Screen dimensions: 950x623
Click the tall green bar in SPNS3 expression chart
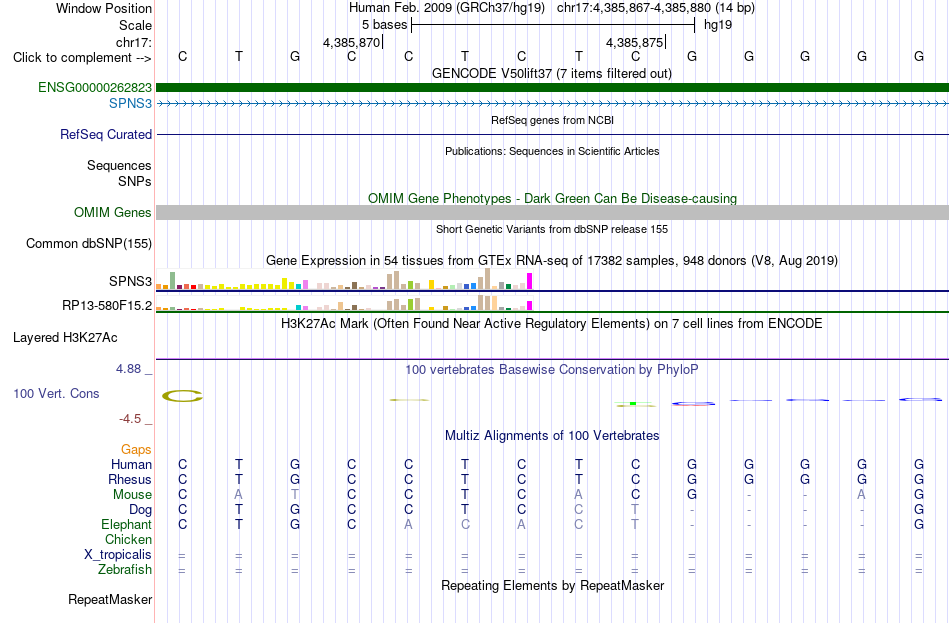pos(172,281)
